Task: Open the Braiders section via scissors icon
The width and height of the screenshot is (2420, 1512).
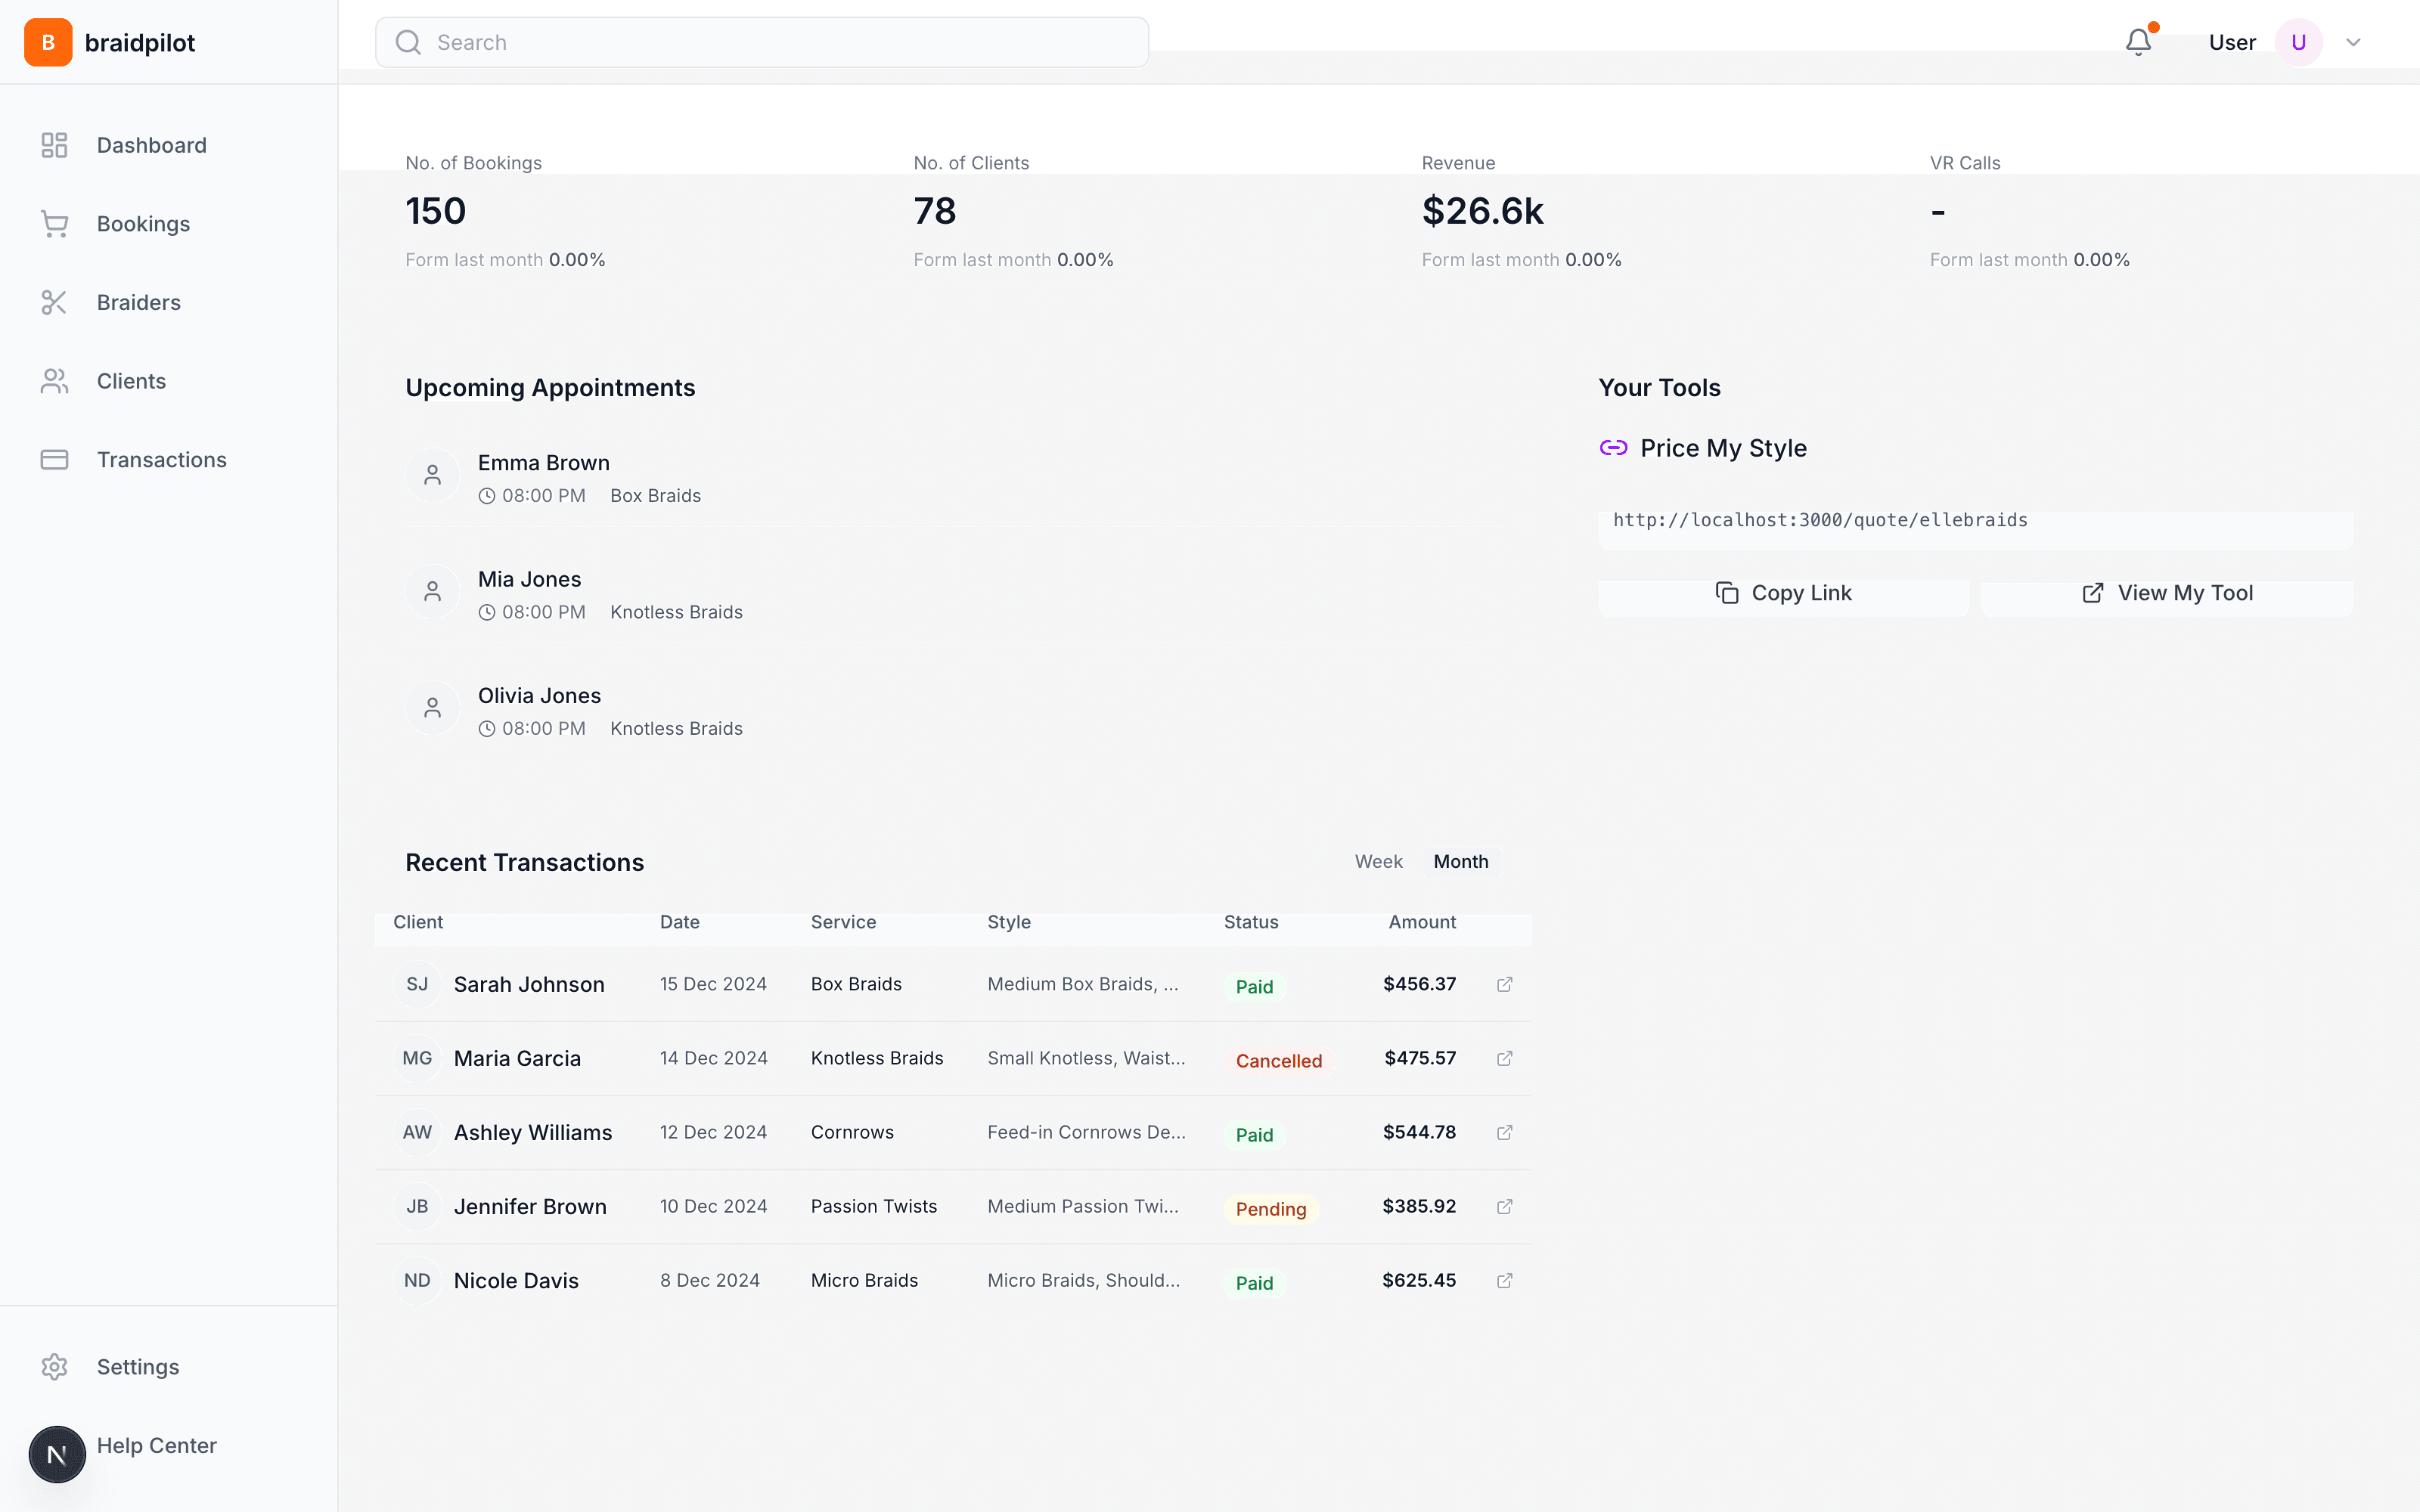Action: tap(54, 302)
